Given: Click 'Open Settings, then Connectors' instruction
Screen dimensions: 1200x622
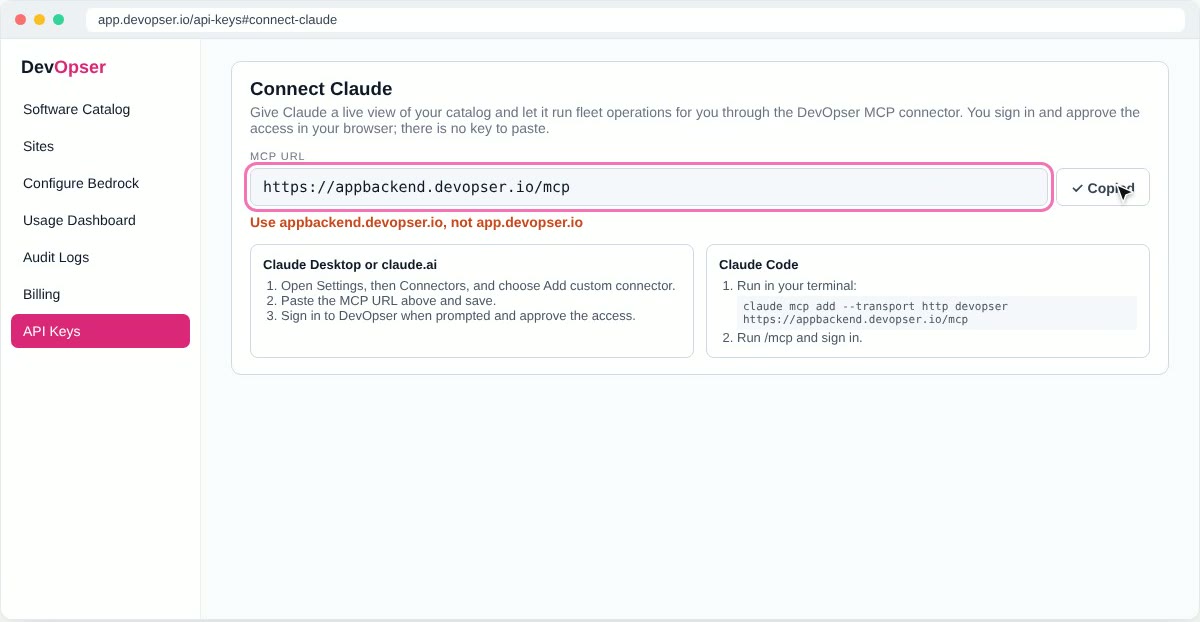Looking at the screenshot, I should pos(478,285).
